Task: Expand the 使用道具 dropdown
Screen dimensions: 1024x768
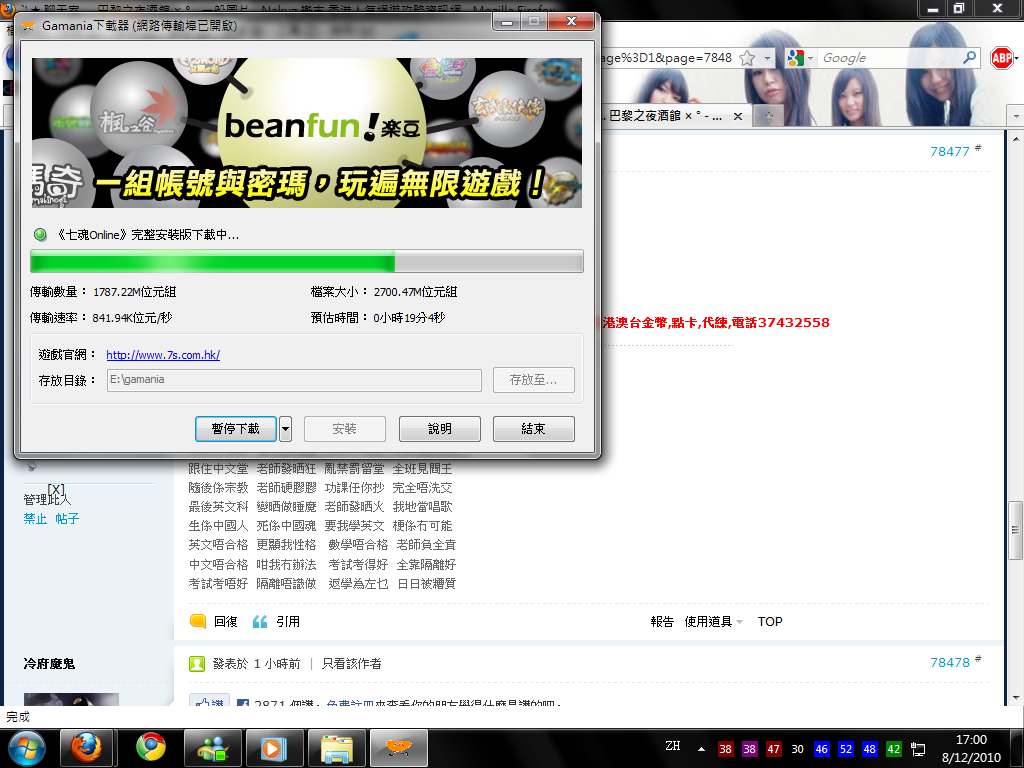Action: click(x=713, y=622)
